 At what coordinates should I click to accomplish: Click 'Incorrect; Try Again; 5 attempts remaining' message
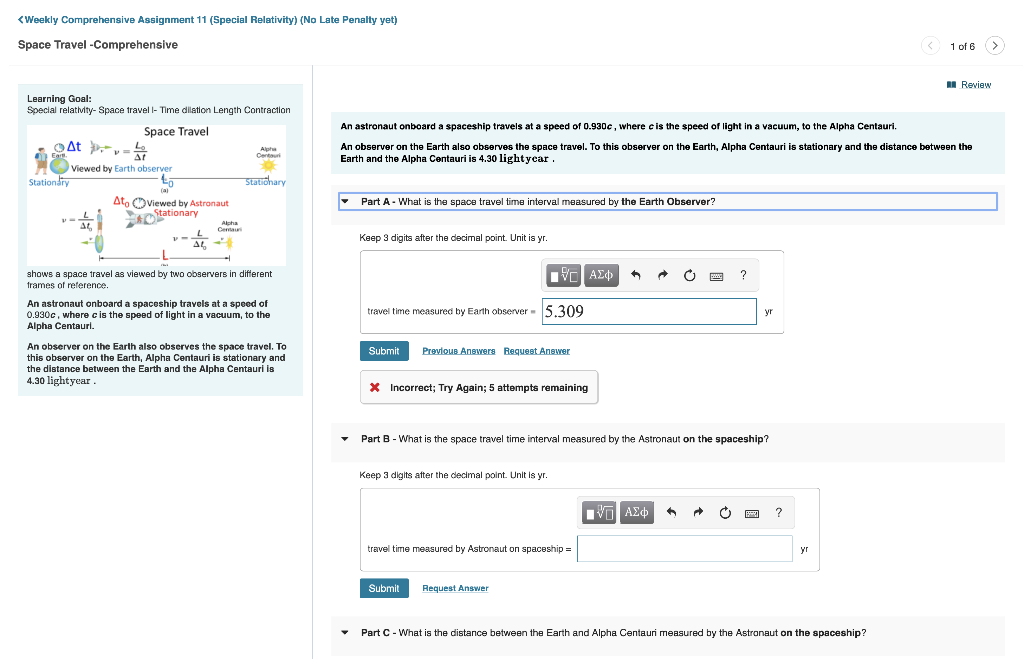[489, 387]
